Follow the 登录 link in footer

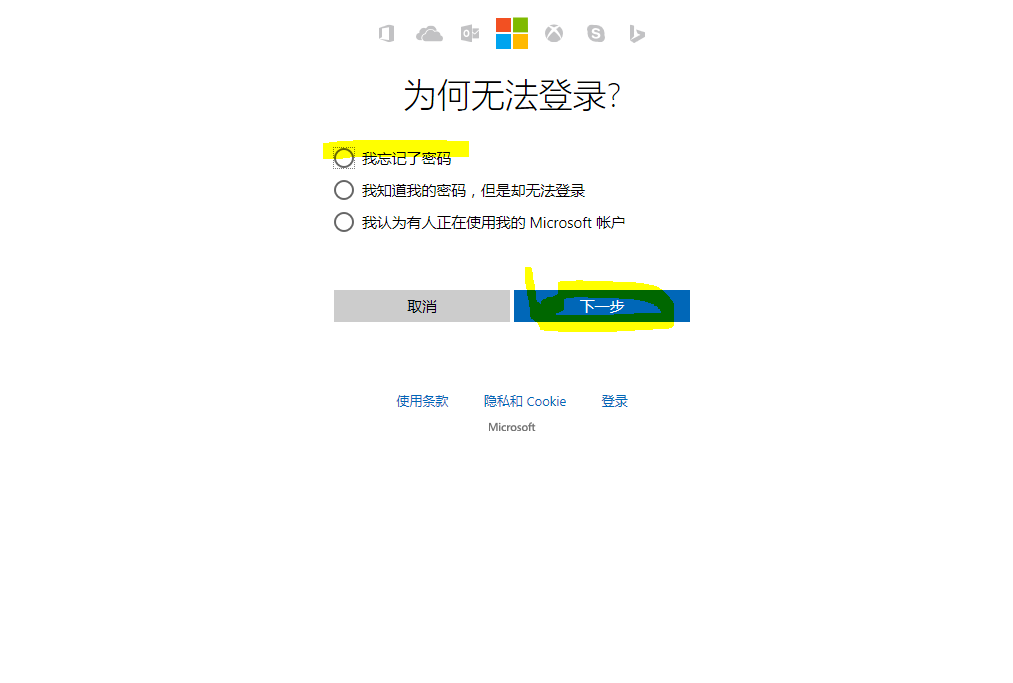[614, 401]
